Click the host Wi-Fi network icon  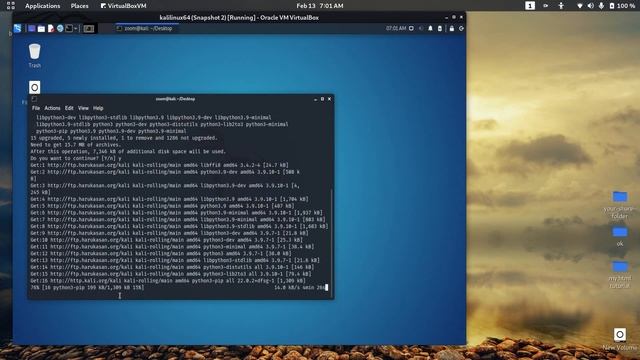coord(580,6)
